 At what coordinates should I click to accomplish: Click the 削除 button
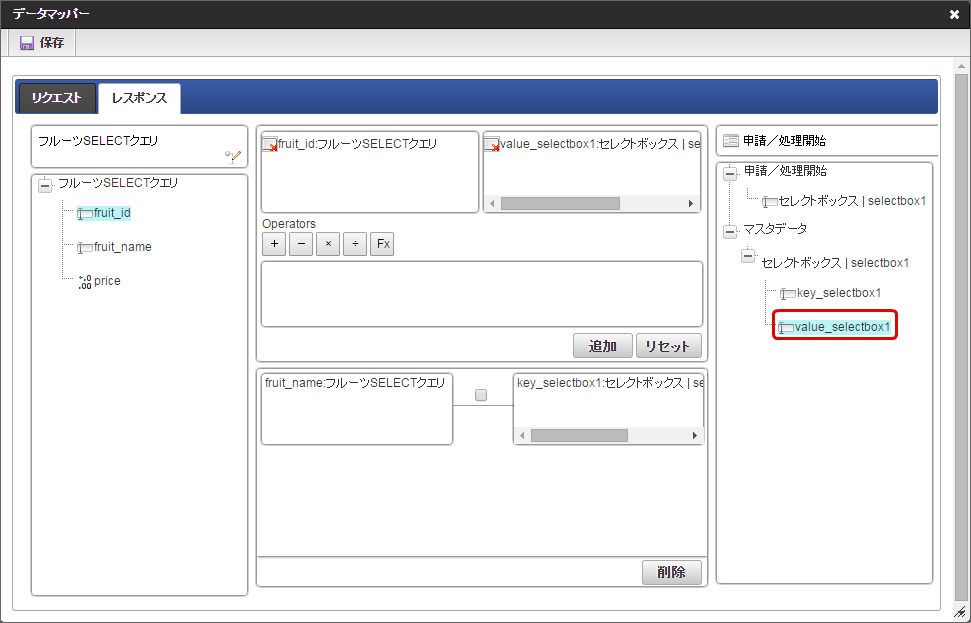[x=672, y=572]
